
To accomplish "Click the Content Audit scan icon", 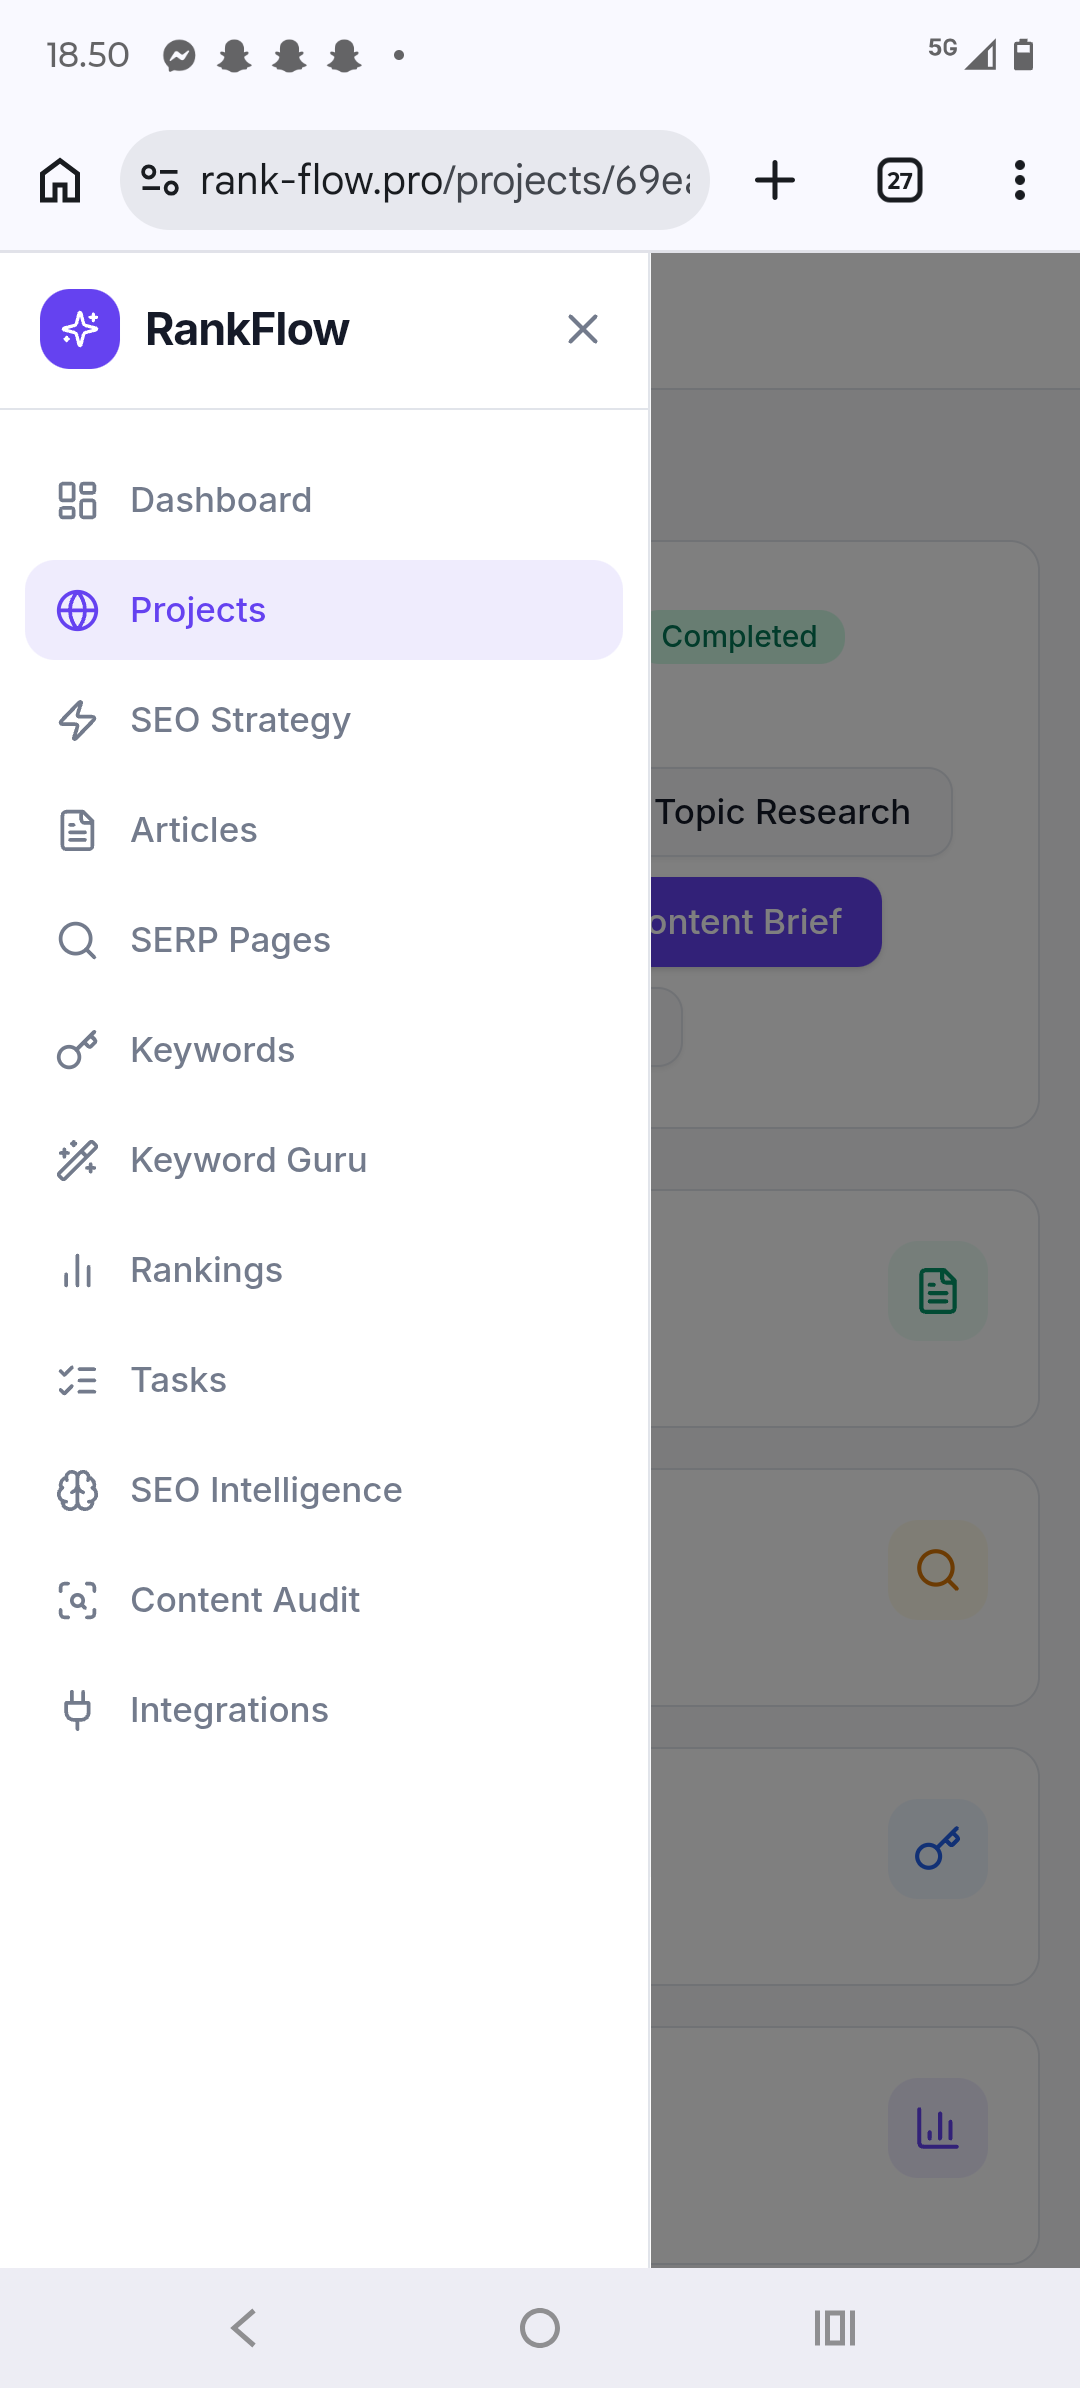I will [x=77, y=1600].
